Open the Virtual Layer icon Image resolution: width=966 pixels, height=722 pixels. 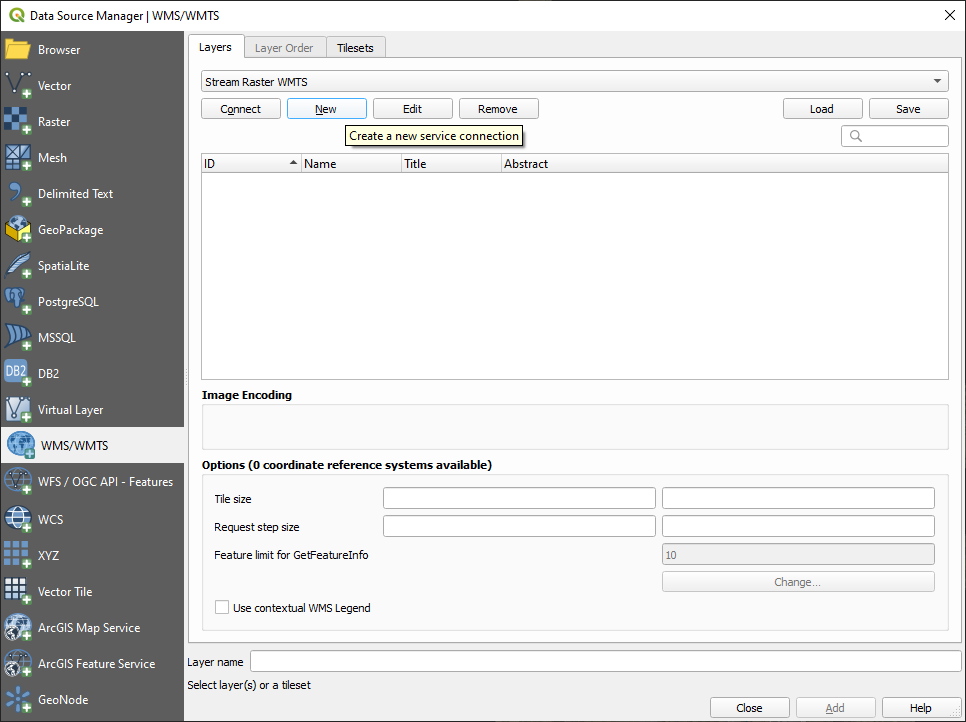[x=17, y=410]
